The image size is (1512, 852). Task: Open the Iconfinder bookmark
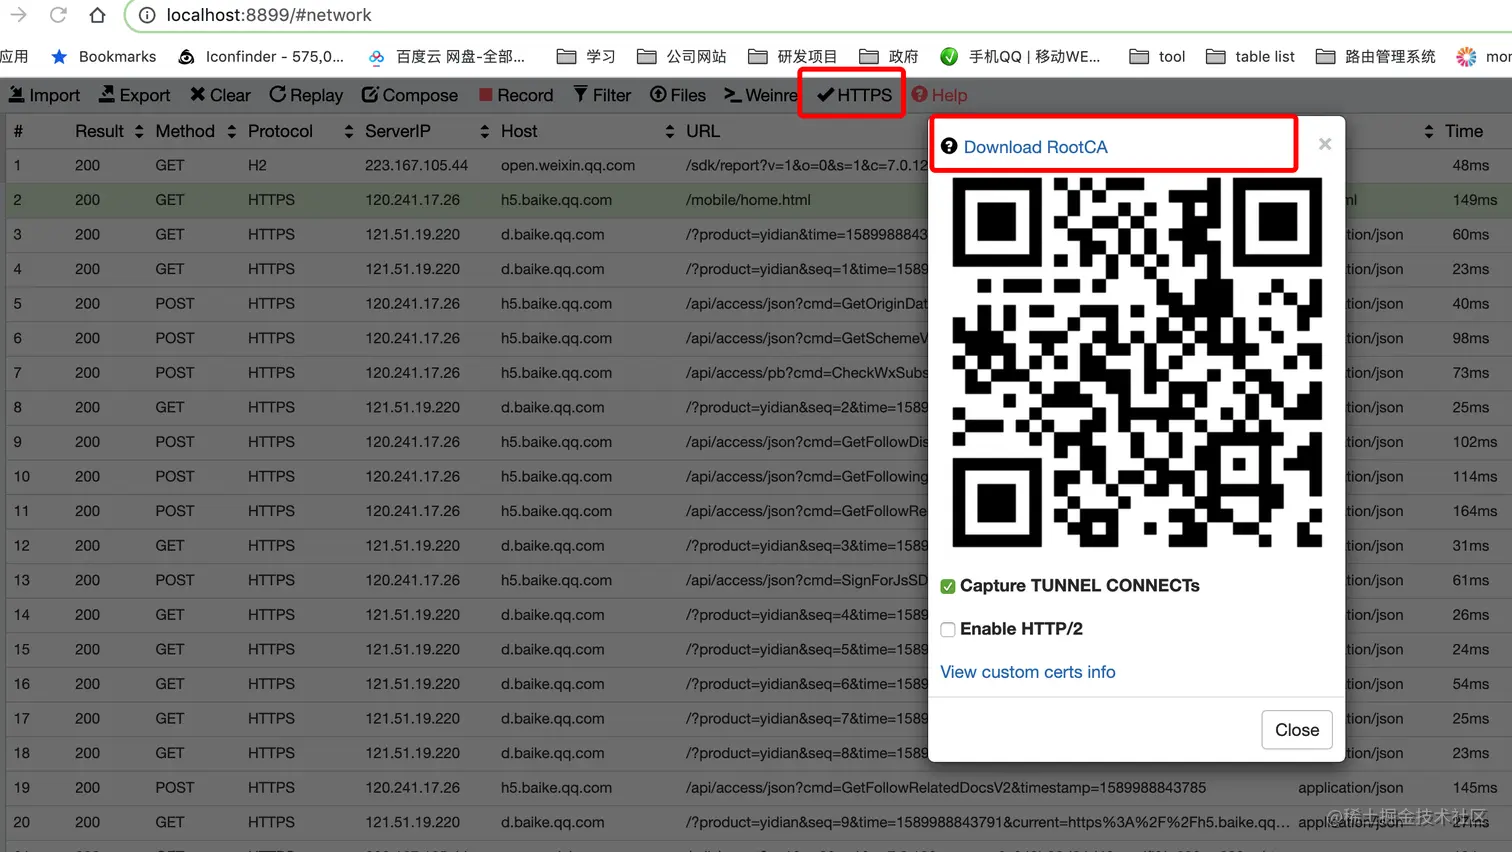261,57
